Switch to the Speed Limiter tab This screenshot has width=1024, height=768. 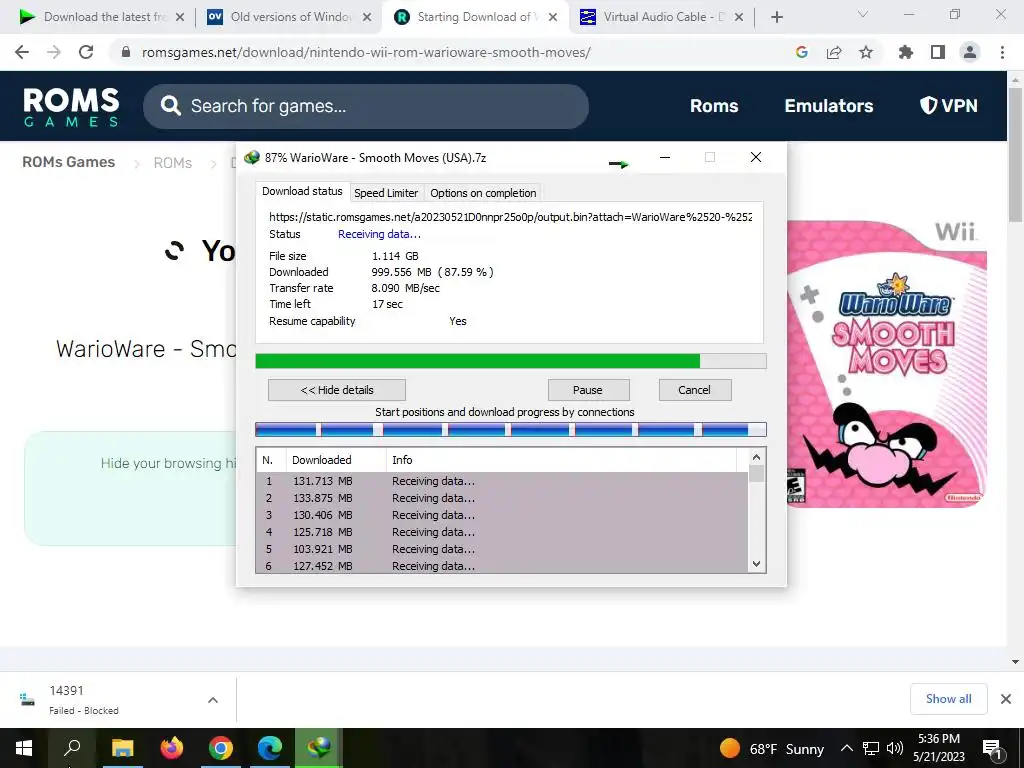[386, 193]
